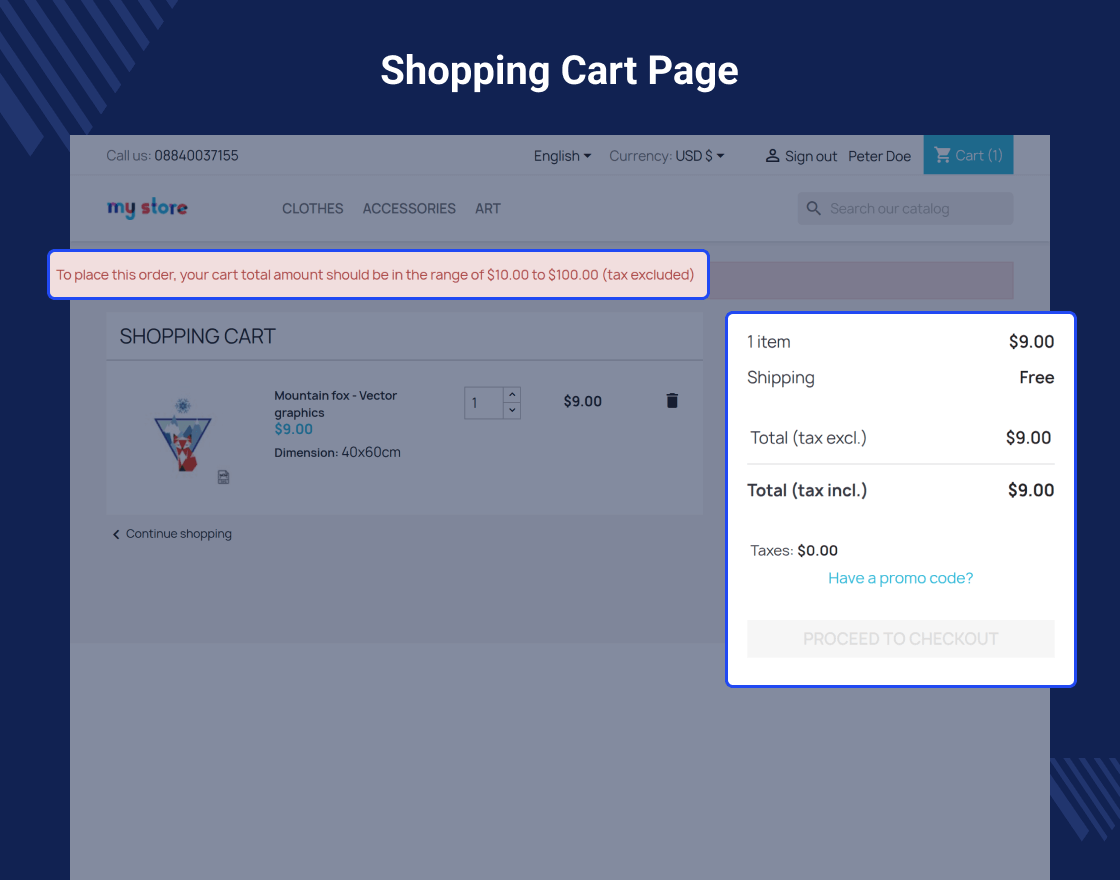Click the Search our catalog field
Image resolution: width=1120 pixels, height=880 pixels.
pyautogui.click(x=905, y=209)
